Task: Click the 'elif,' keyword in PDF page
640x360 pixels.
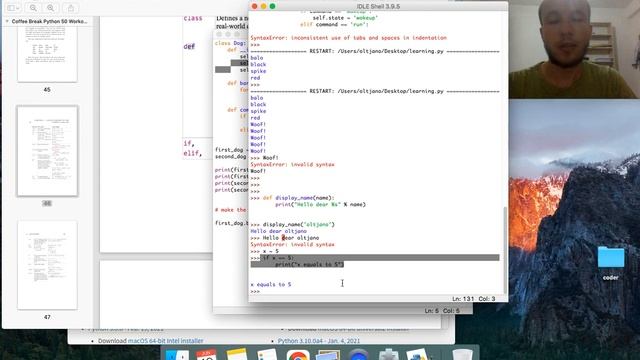Action: tap(193, 153)
